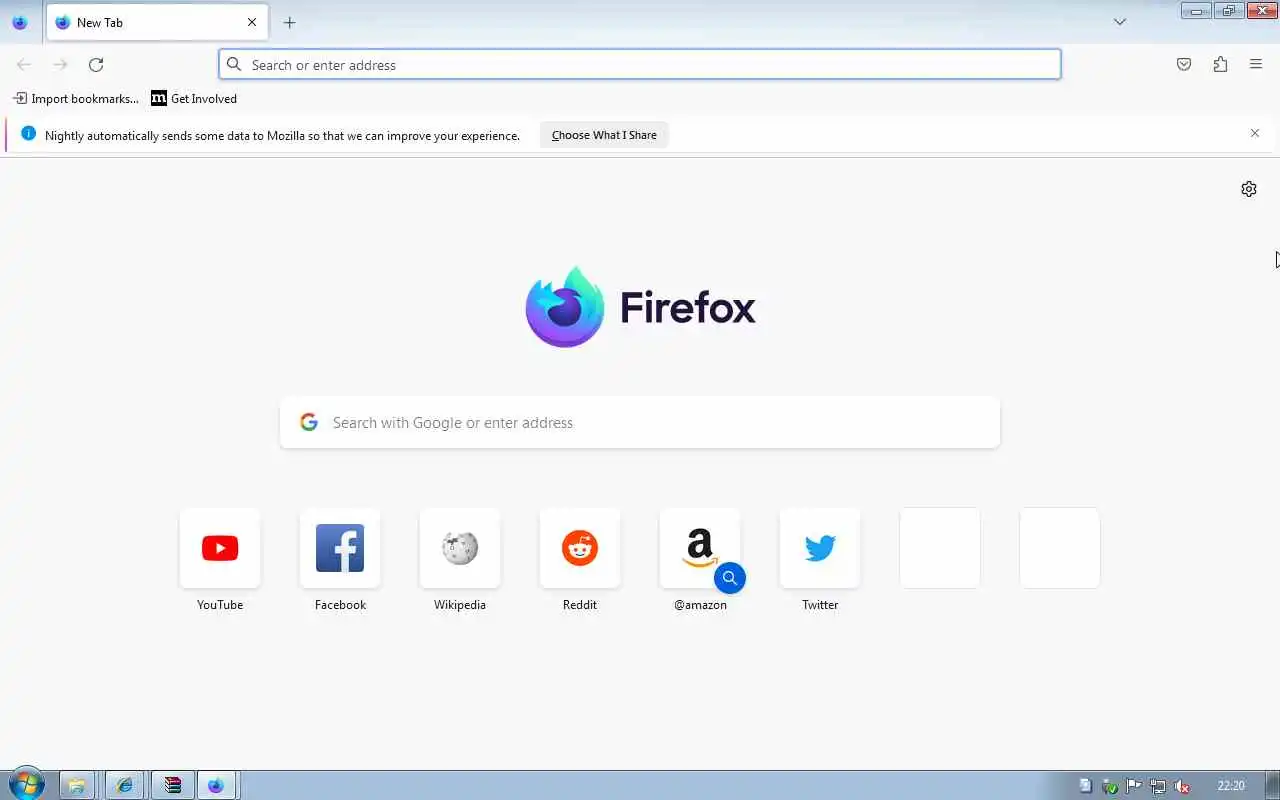
Task: Select Firefox Nightly taskbar button
Action: point(217,785)
